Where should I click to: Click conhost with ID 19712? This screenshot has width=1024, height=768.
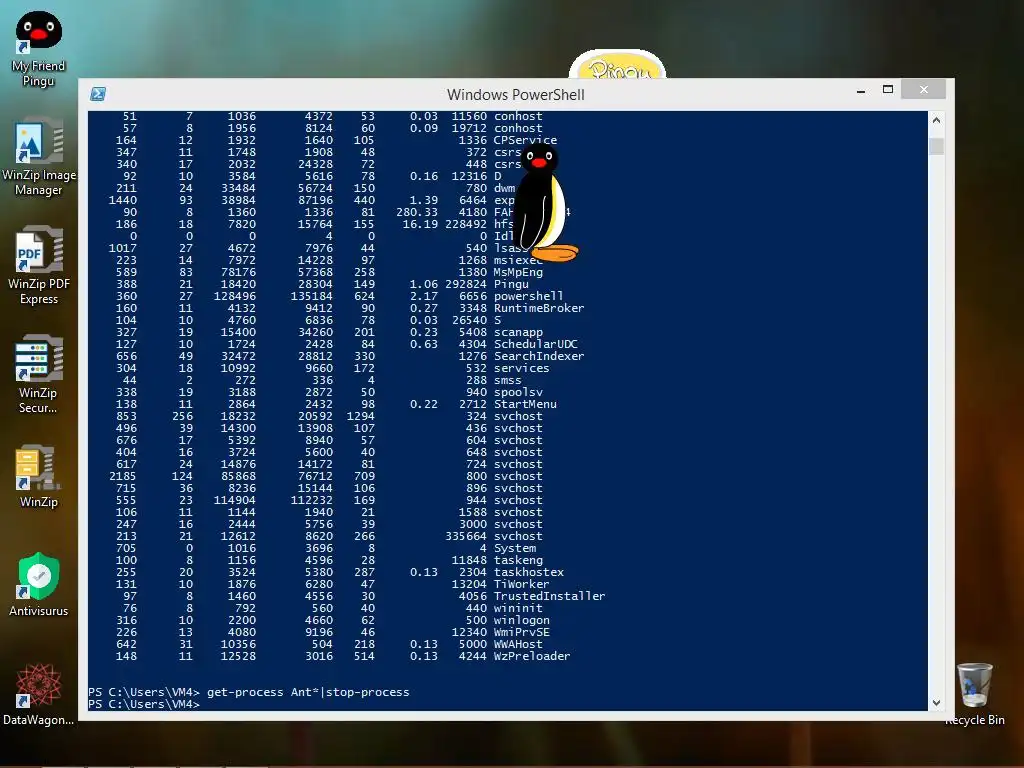pyautogui.click(x=518, y=129)
